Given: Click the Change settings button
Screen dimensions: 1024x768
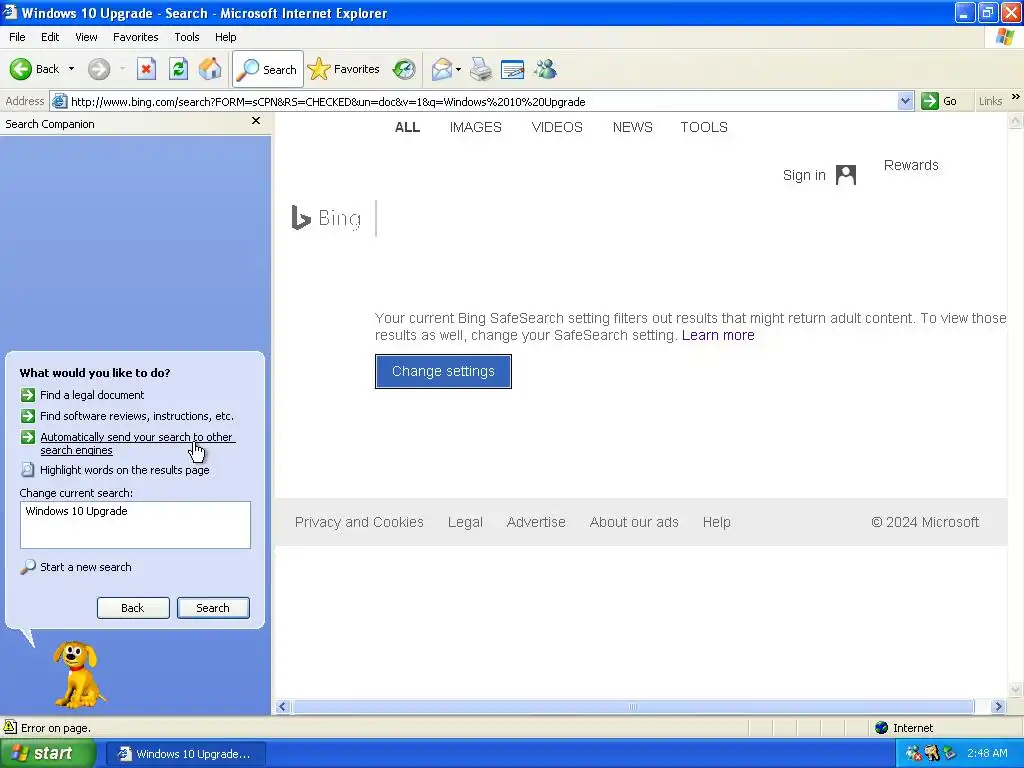Looking at the screenshot, I should (443, 371).
